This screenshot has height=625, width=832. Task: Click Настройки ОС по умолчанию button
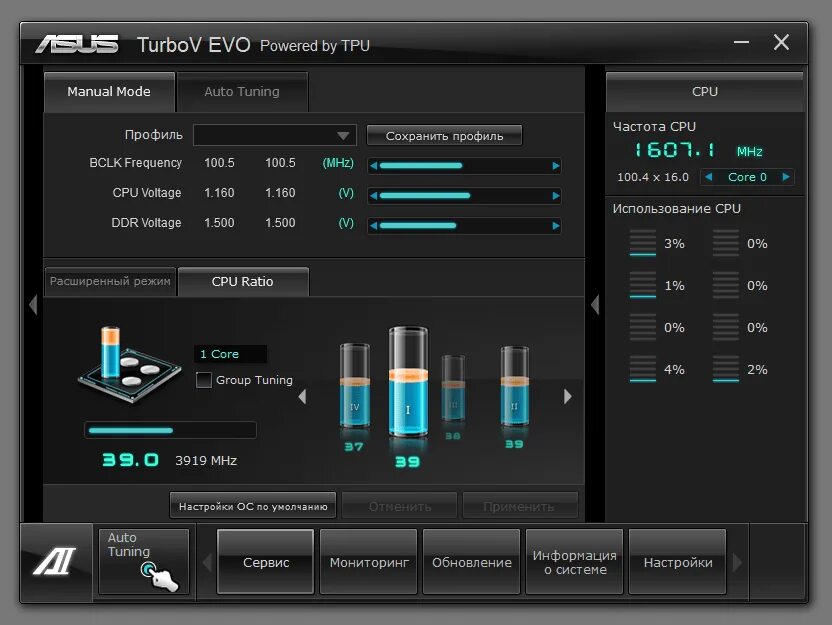click(x=253, y=507)
